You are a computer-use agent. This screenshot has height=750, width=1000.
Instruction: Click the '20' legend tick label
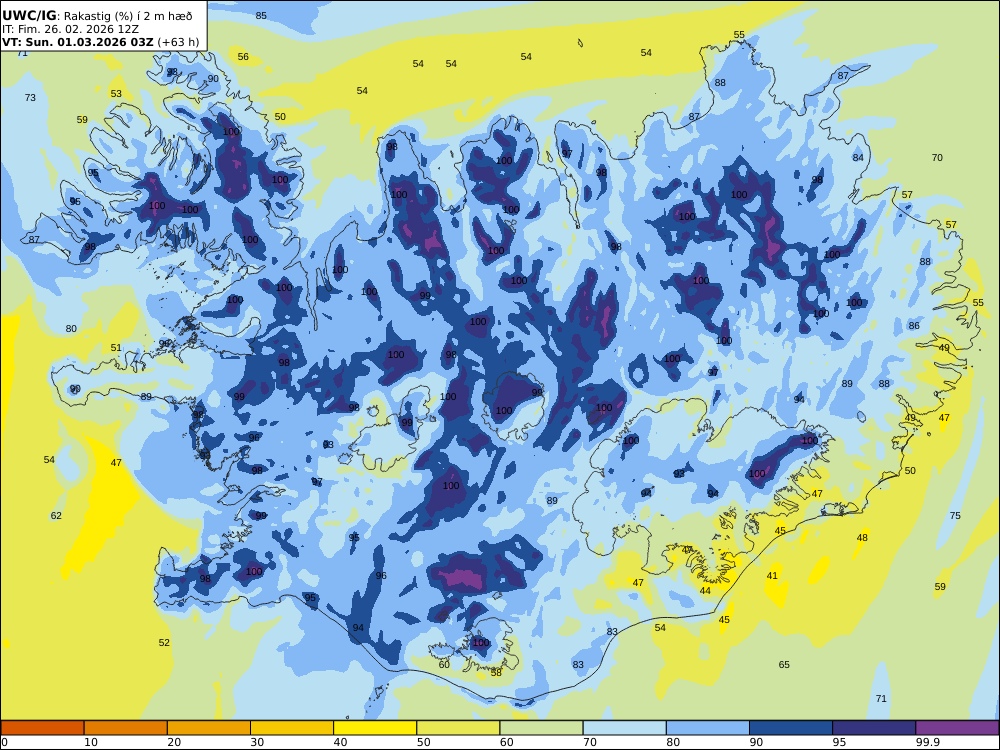(x=174, y=742)
